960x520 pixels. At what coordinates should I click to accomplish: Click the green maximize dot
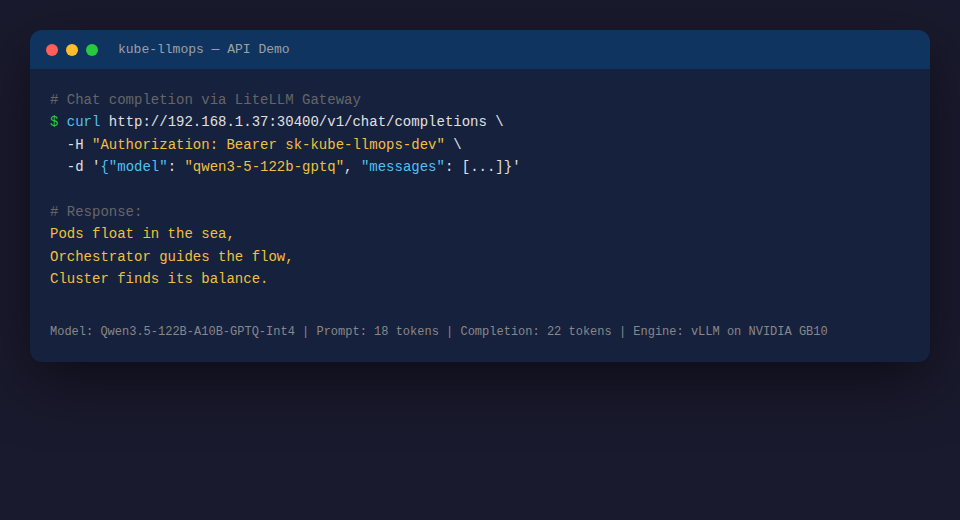92,50
